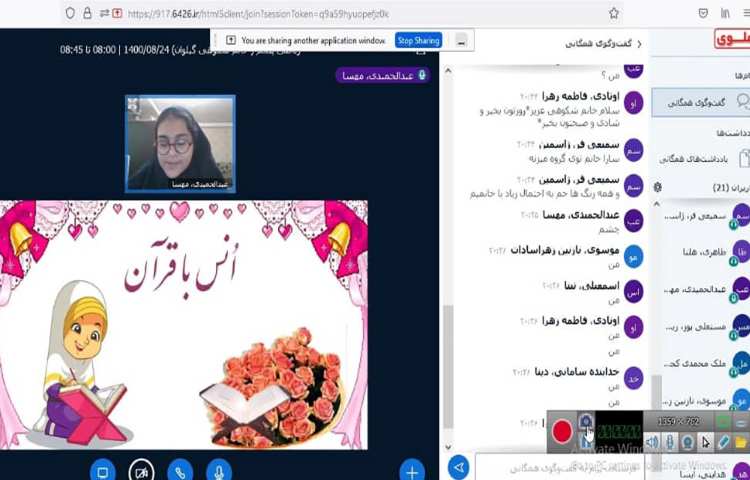Click the چشم chat message from عبدالحمیدی
Image resolution: width=750 pixels, height=480 pixels.
(x=609, y=229)
